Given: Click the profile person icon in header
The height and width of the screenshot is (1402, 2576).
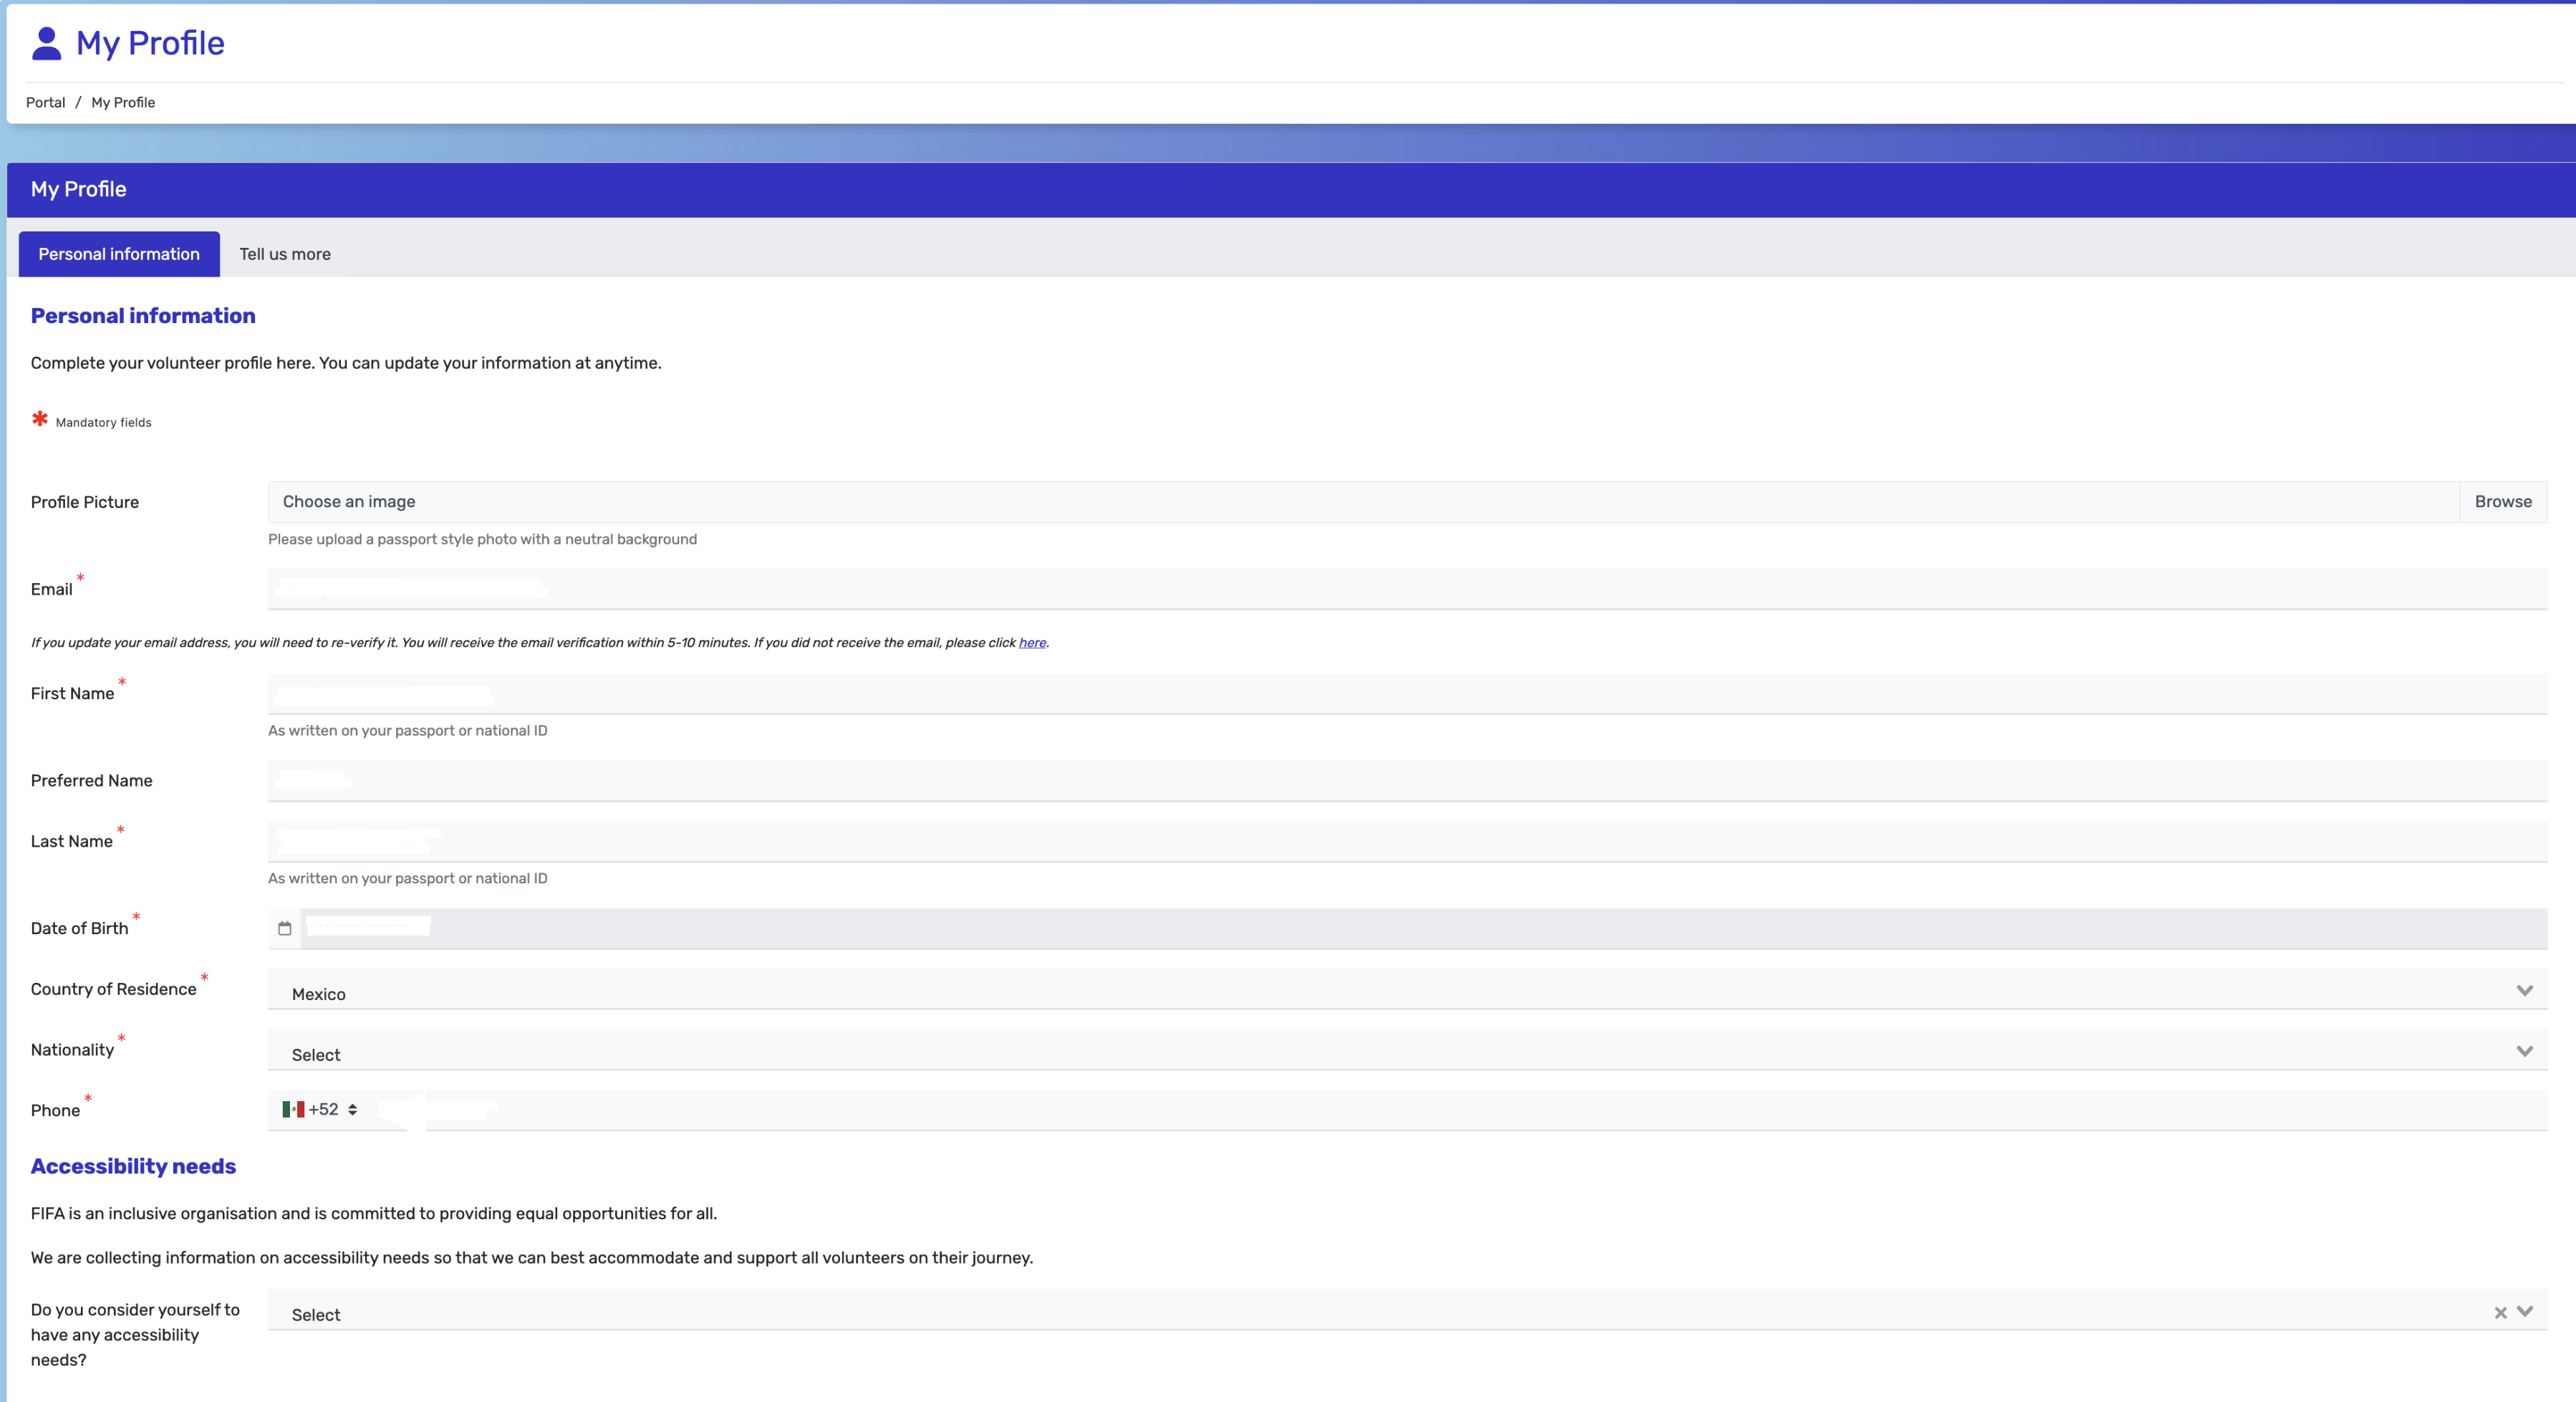Looking at the screenshot, I should pyautogui.click(x=46, y=43).
